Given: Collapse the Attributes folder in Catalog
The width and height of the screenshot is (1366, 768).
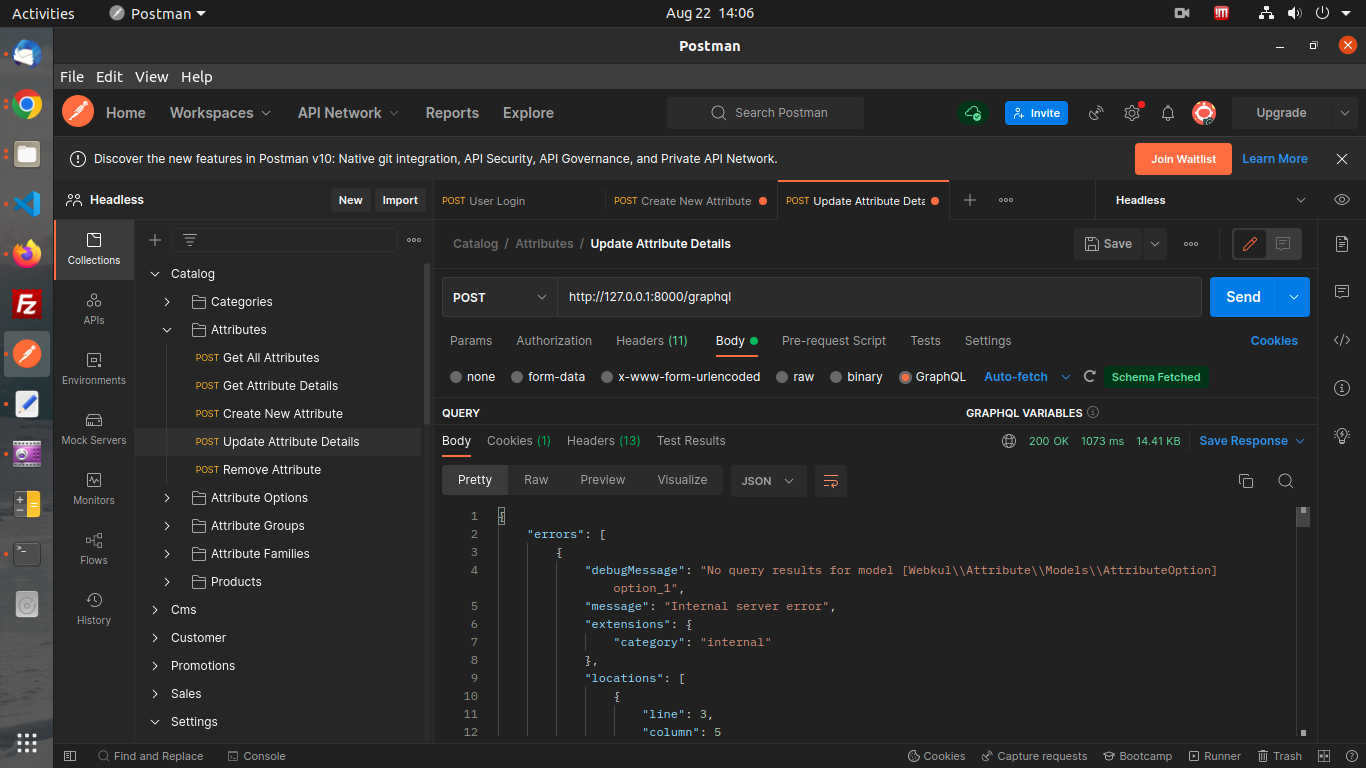Looking at the screenshot, I should click(167, 329).
